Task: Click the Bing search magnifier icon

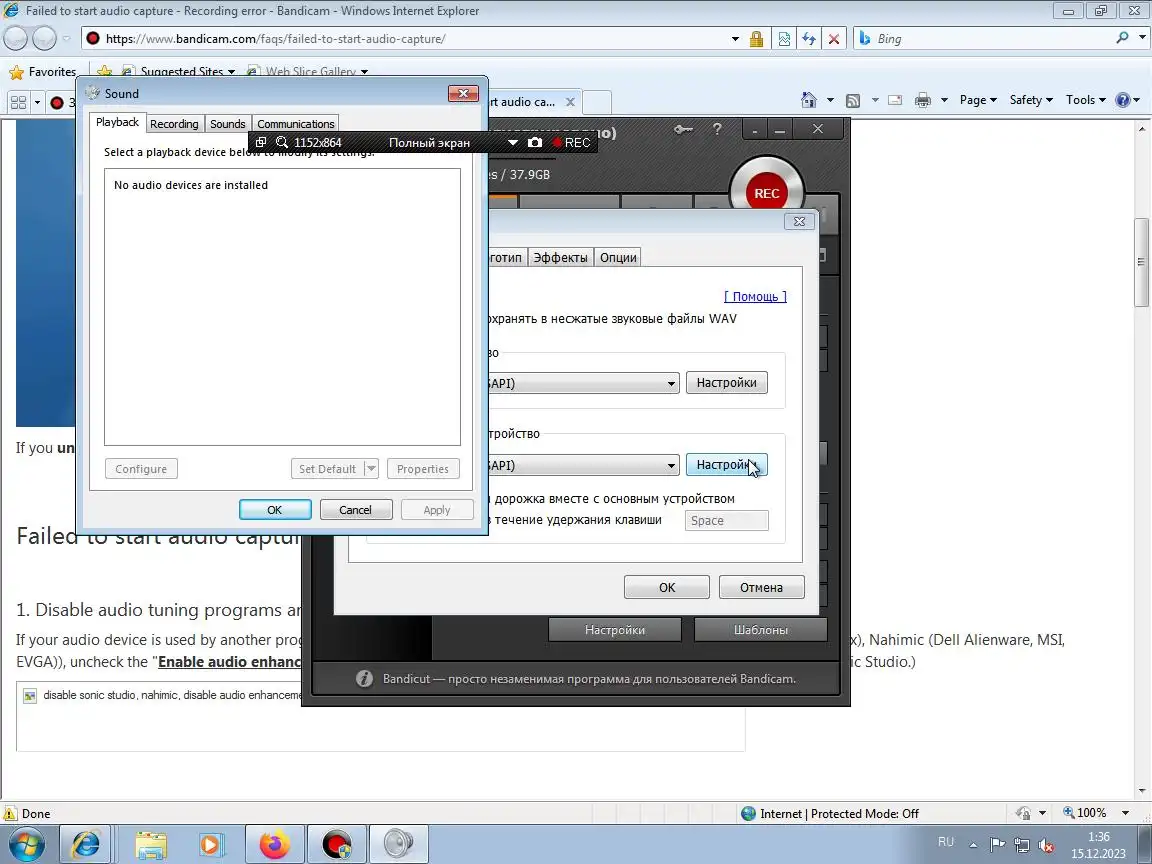Action: pyautogui.click(x=1122, y=37)
